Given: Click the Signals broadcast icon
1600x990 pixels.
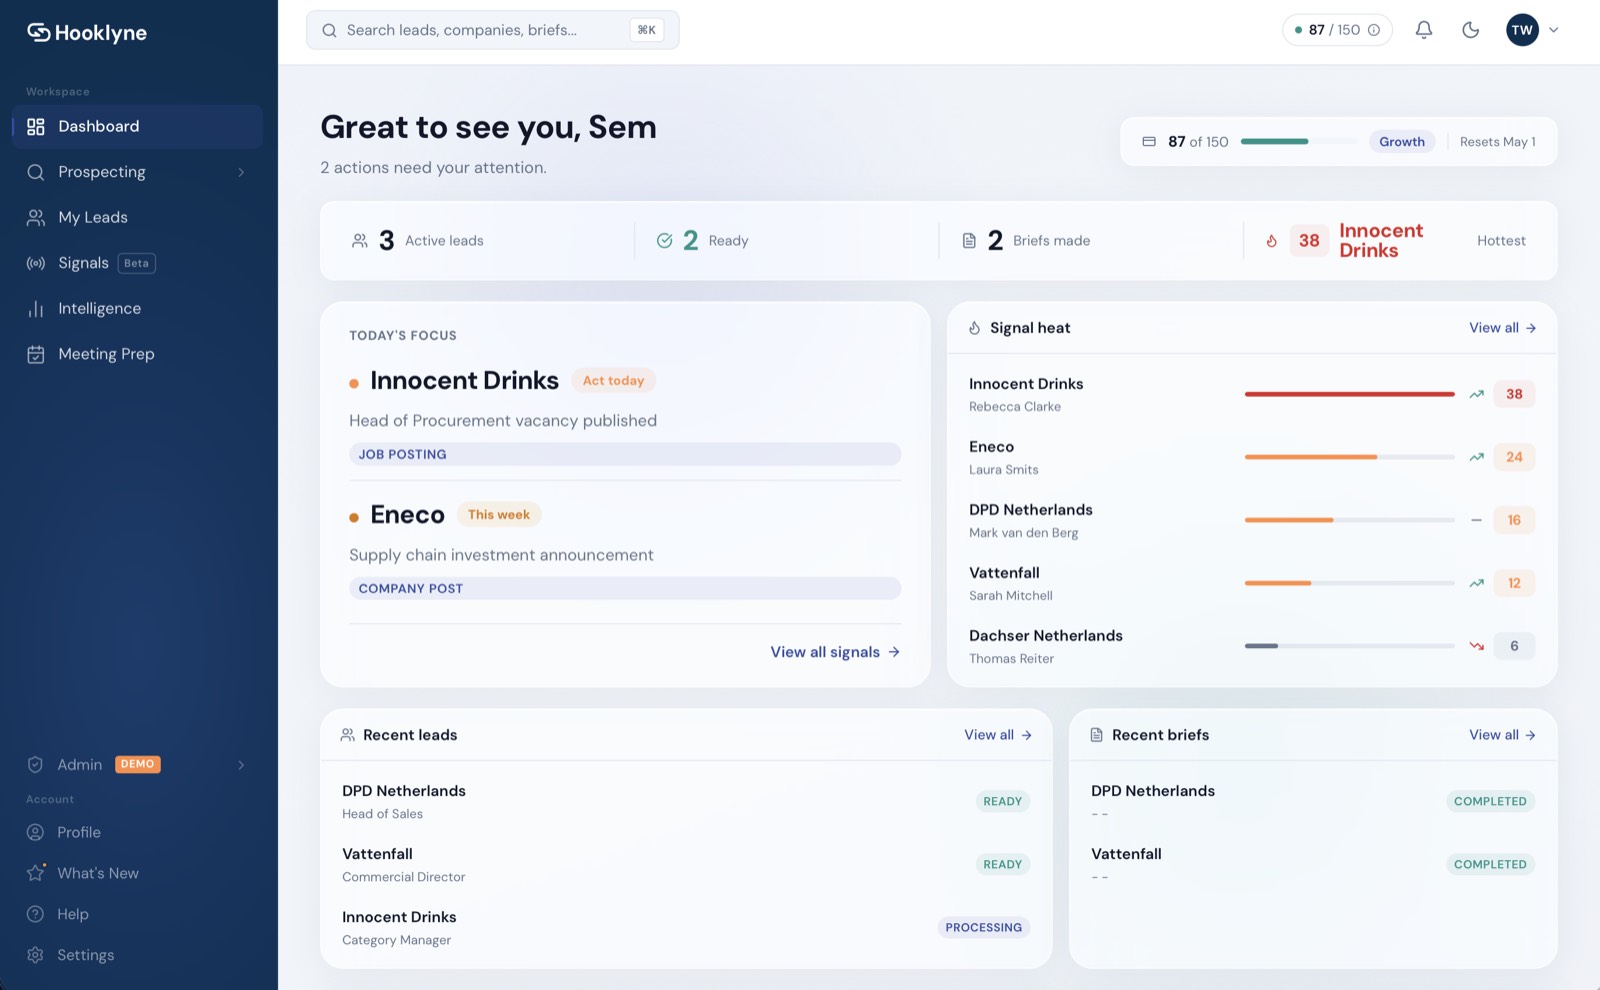Looking at the screenshot, I should point(36,263).
